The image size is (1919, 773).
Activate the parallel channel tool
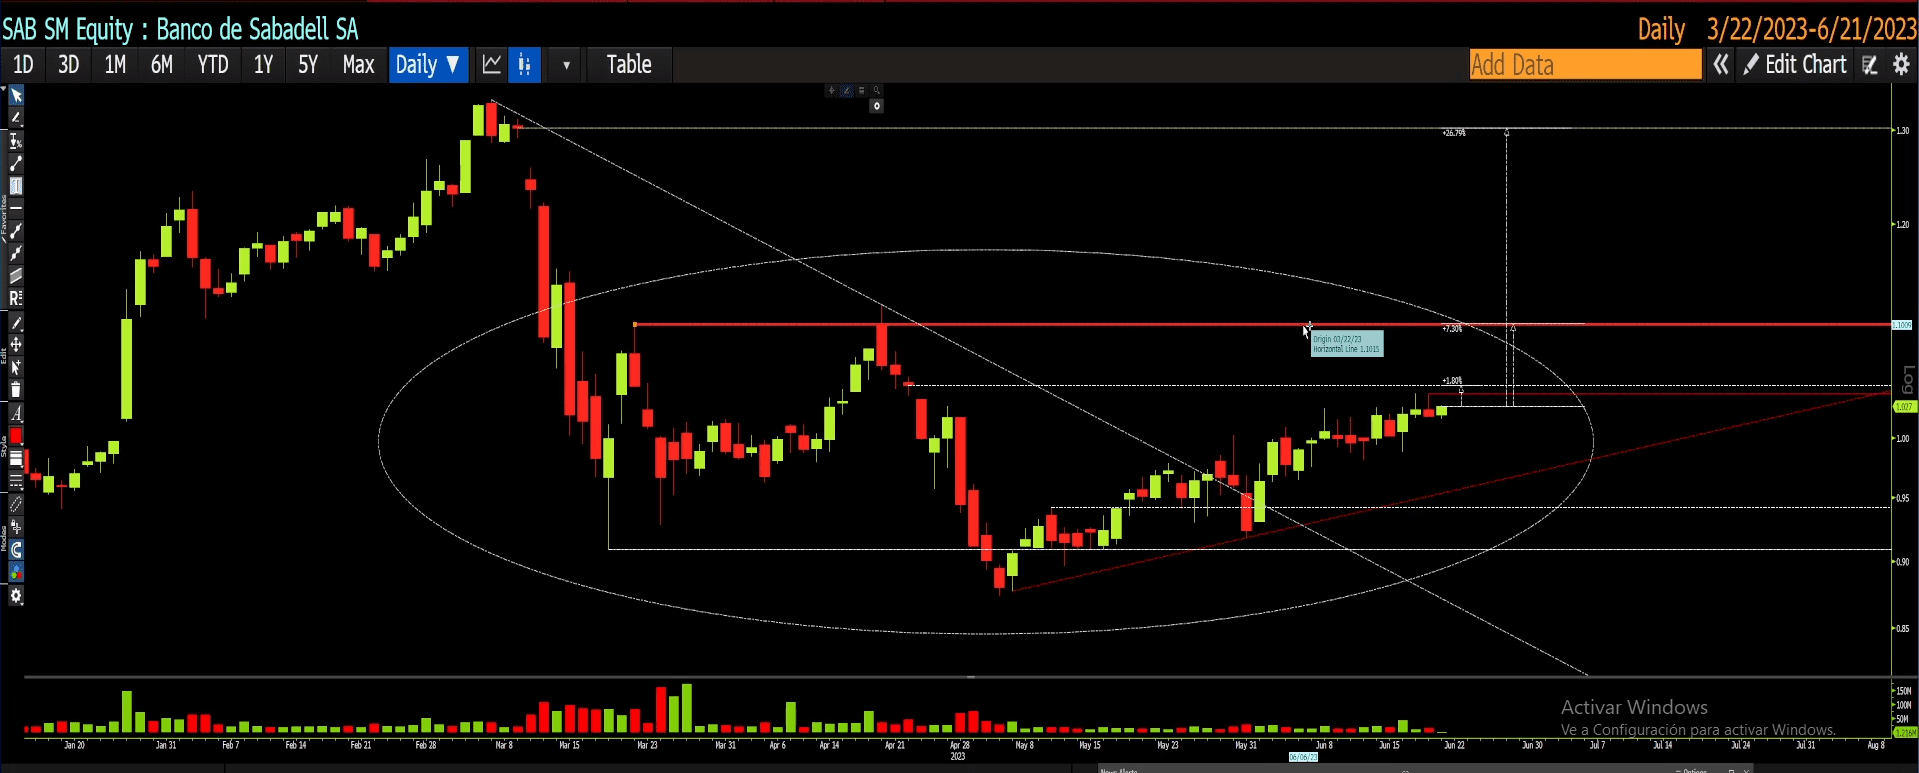click(16, 276)
